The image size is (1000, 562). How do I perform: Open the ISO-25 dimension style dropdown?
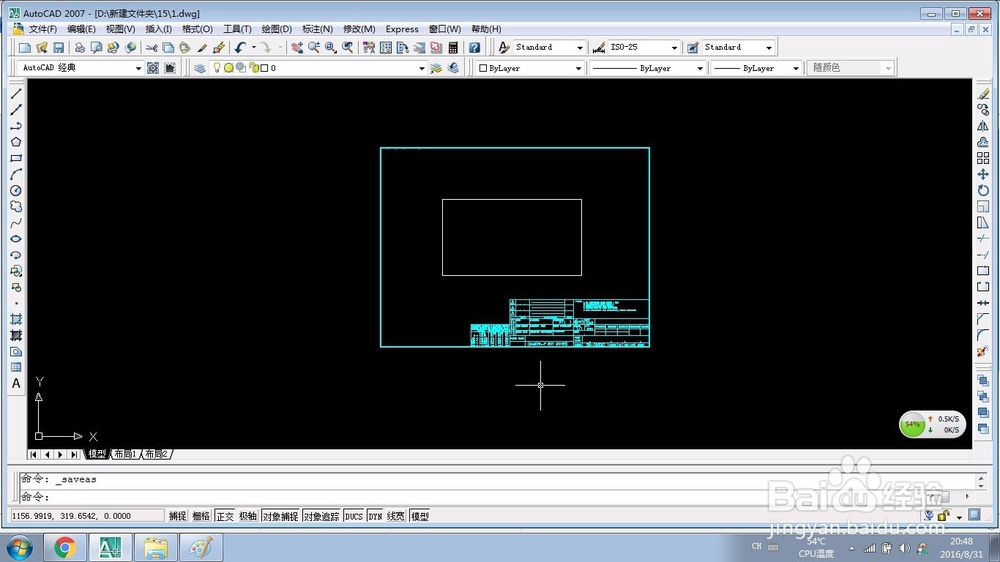(674, 48)
